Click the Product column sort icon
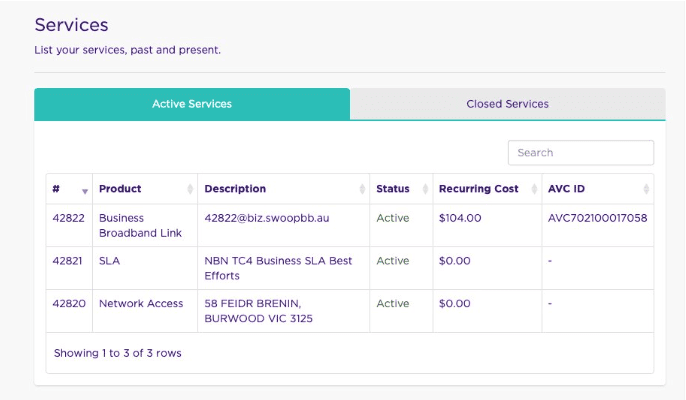The image size is (686, 400). [190, 189]
